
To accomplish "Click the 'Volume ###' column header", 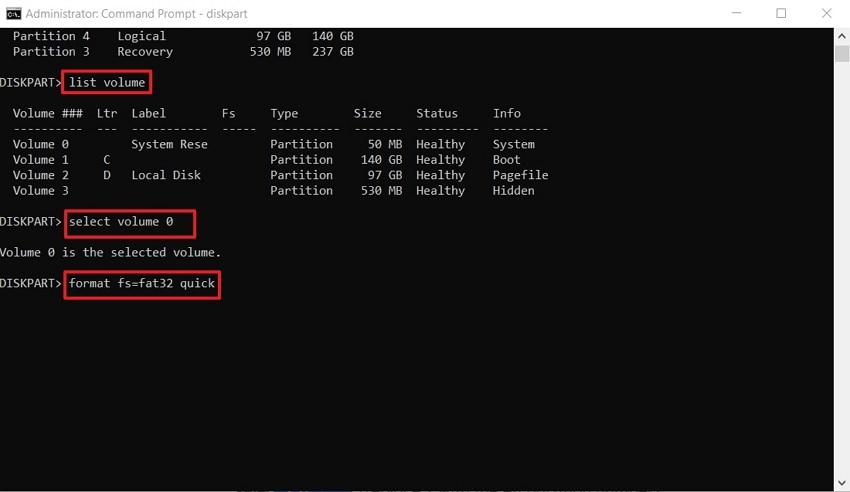I will tap(48, 113).
